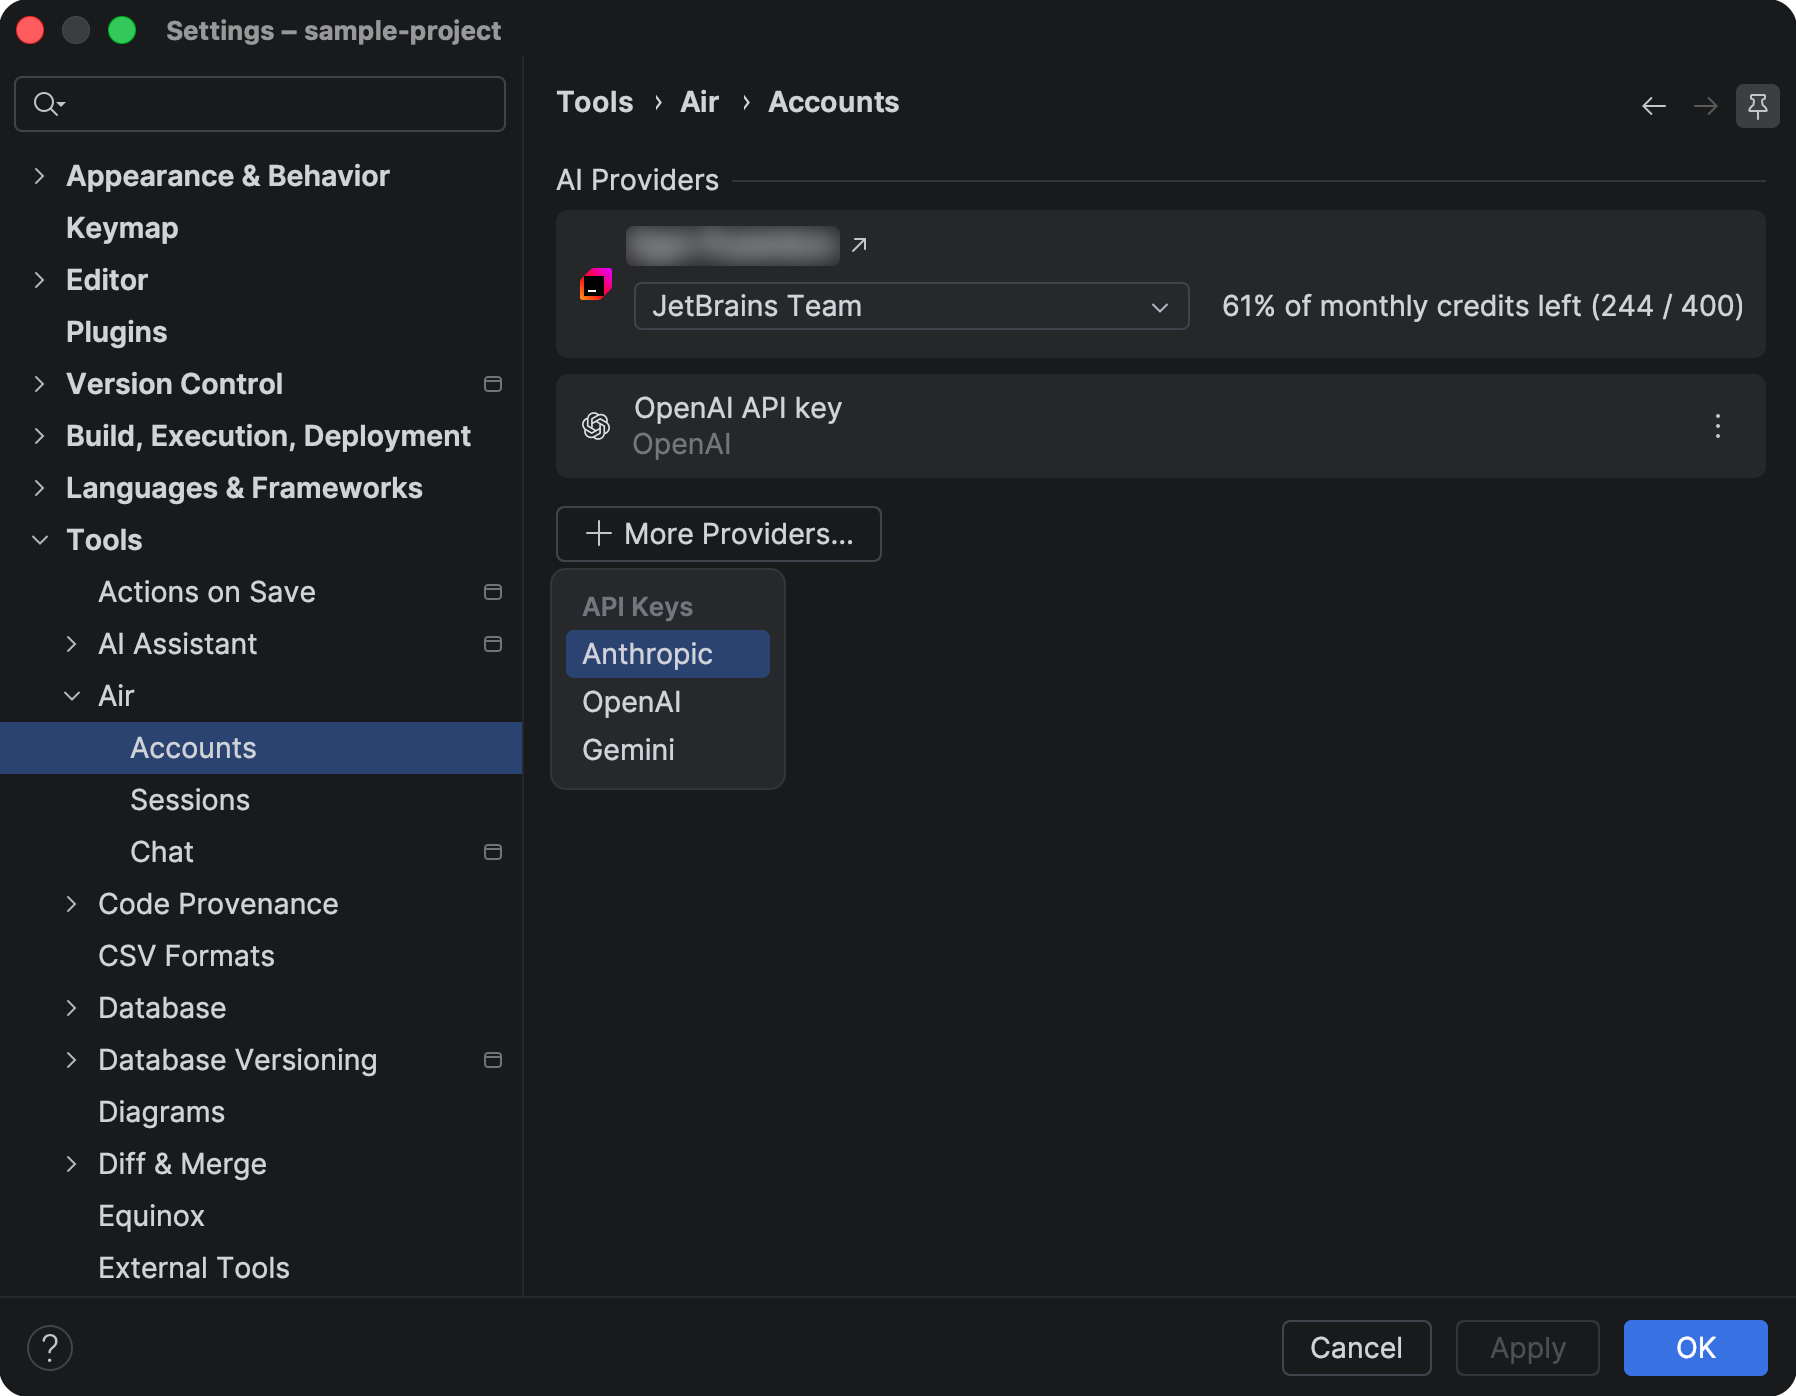1796x1396 pixels.
Task: Click the back navigation arrow
Action: coord(1654,106)
